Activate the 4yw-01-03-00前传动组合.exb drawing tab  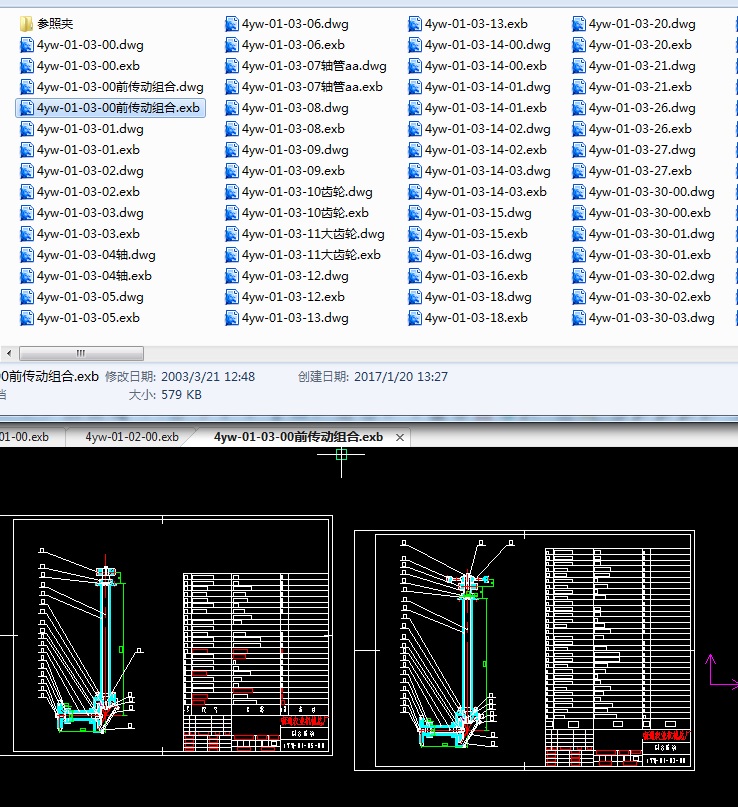click(x=298, y=437)
